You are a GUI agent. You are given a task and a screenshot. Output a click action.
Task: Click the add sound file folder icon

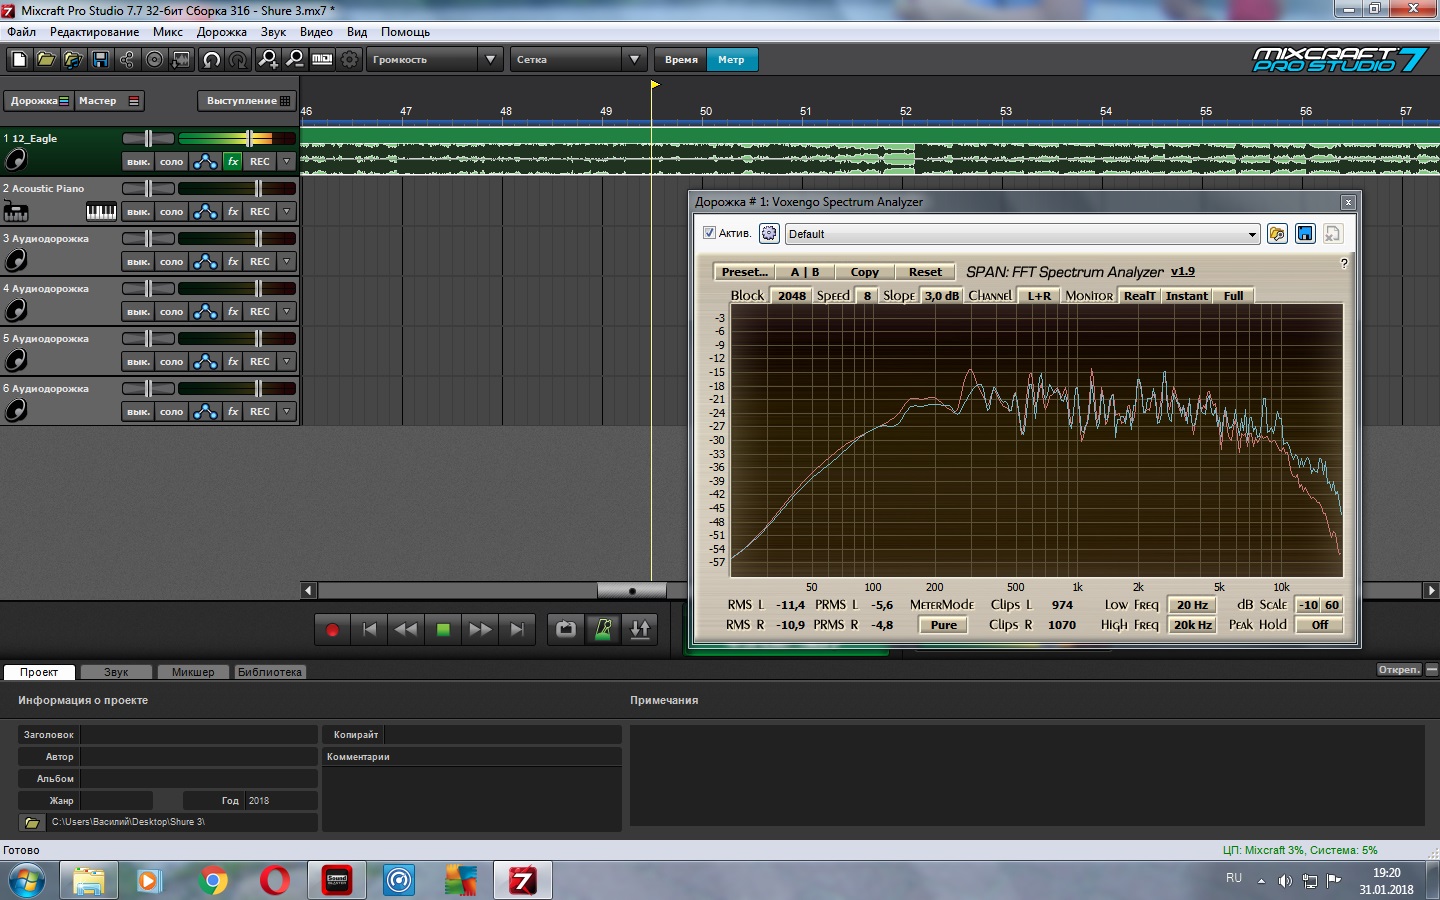[x=73, y=60]
